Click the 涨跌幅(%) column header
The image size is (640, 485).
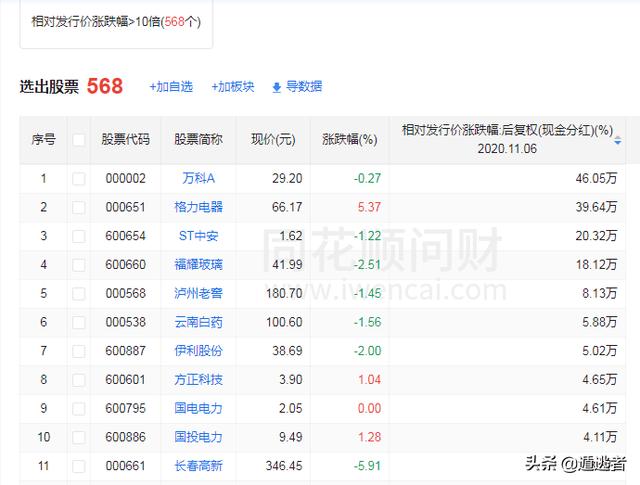tap(349, 140)
